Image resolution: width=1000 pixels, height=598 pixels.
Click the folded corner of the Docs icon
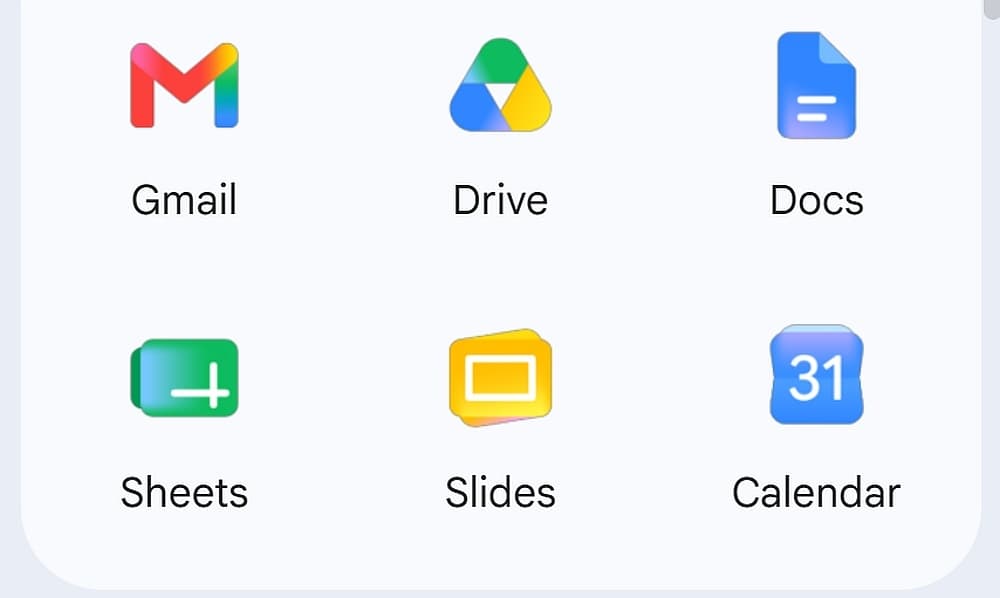point(837,49)
